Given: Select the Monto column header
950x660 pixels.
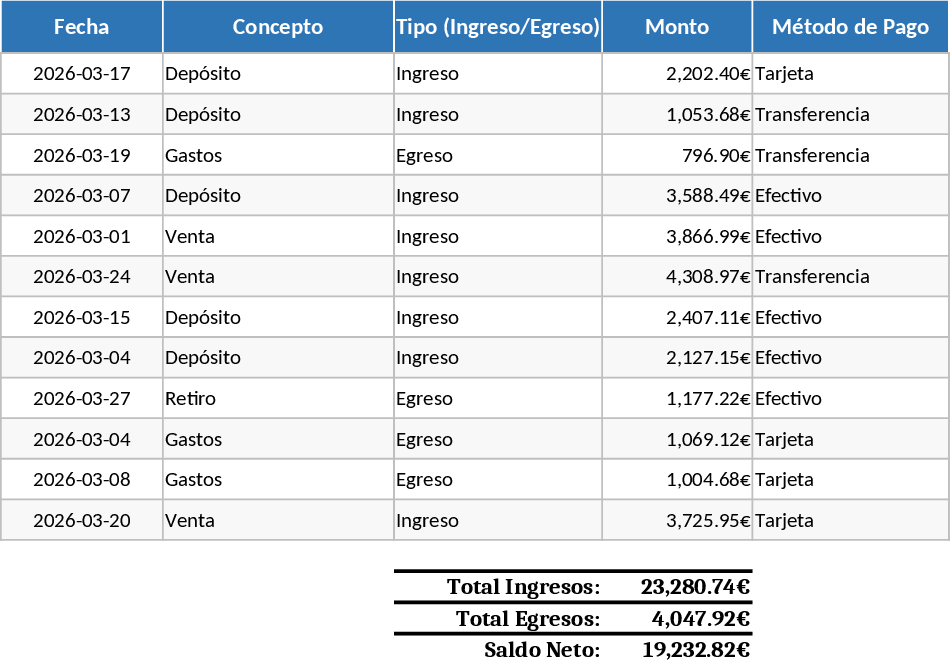Looking at the screenshot, I should coord(677,27).
